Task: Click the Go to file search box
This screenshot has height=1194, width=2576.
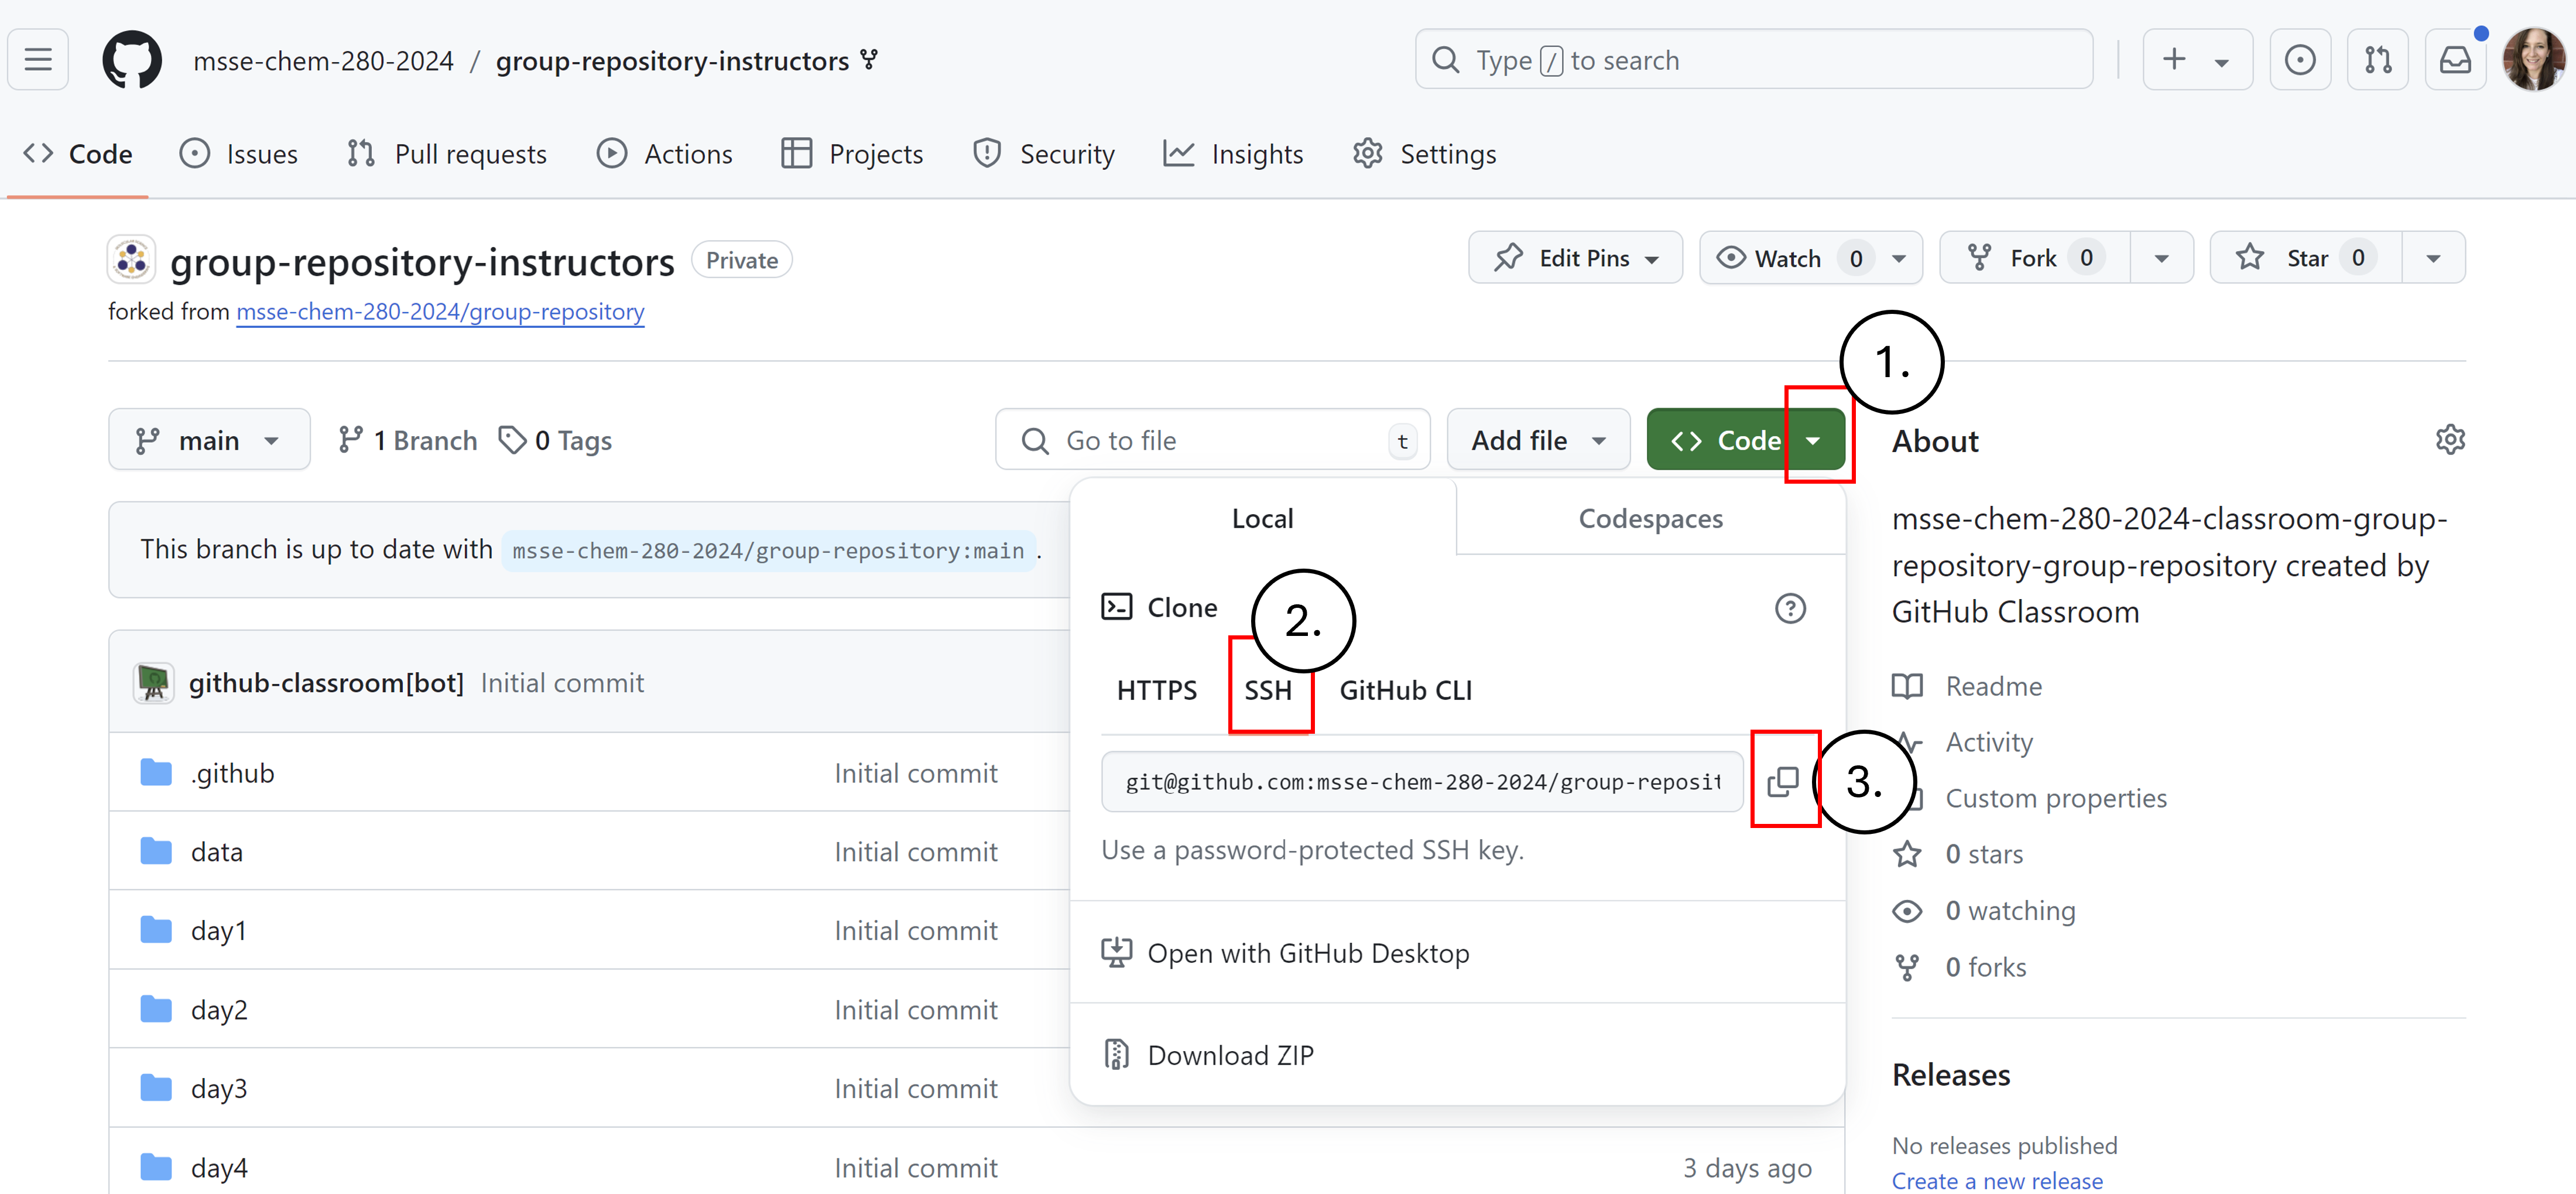Action: tap(1213, 440)
